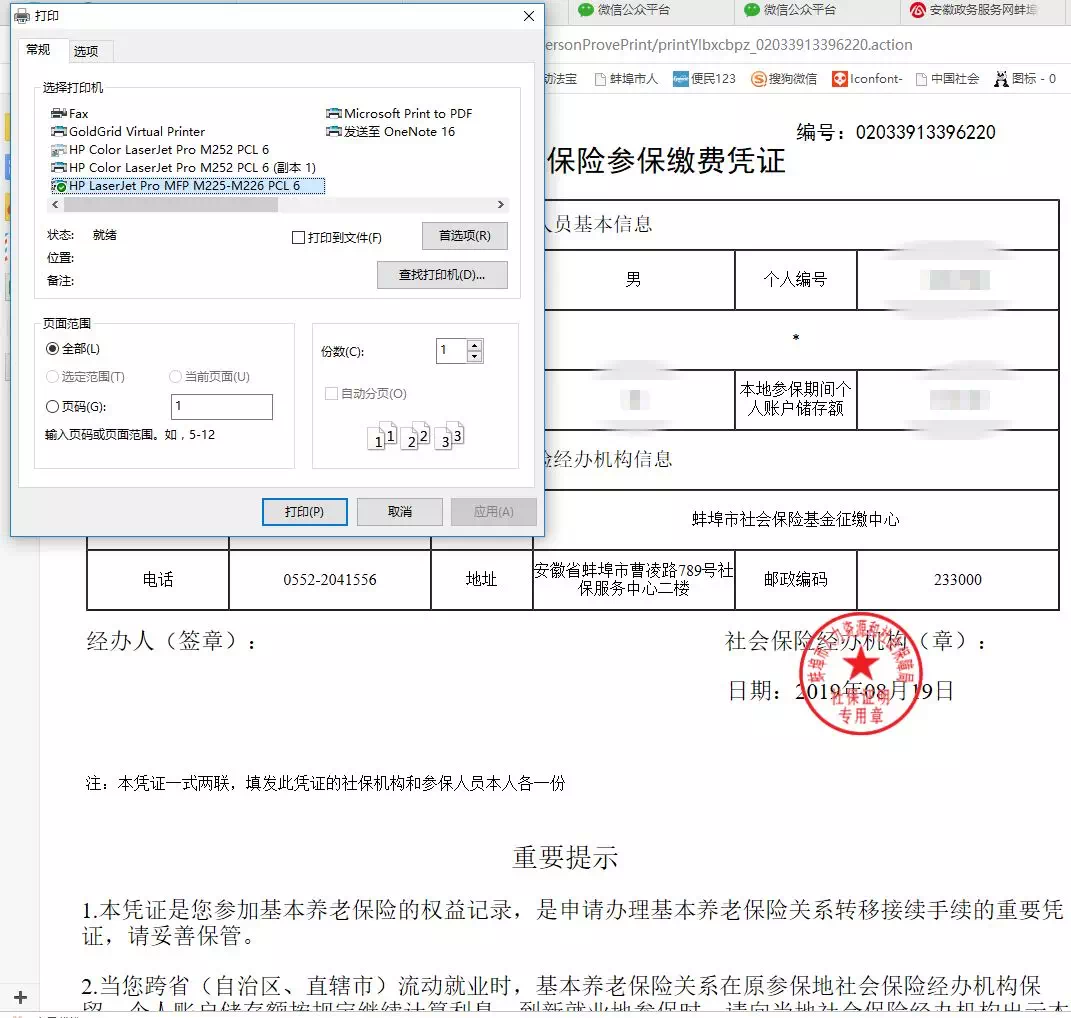The image size is (1071, 1018).
Task: Click plus icon at bottom left
Action: pyautogui.click(x=20, y=998)
